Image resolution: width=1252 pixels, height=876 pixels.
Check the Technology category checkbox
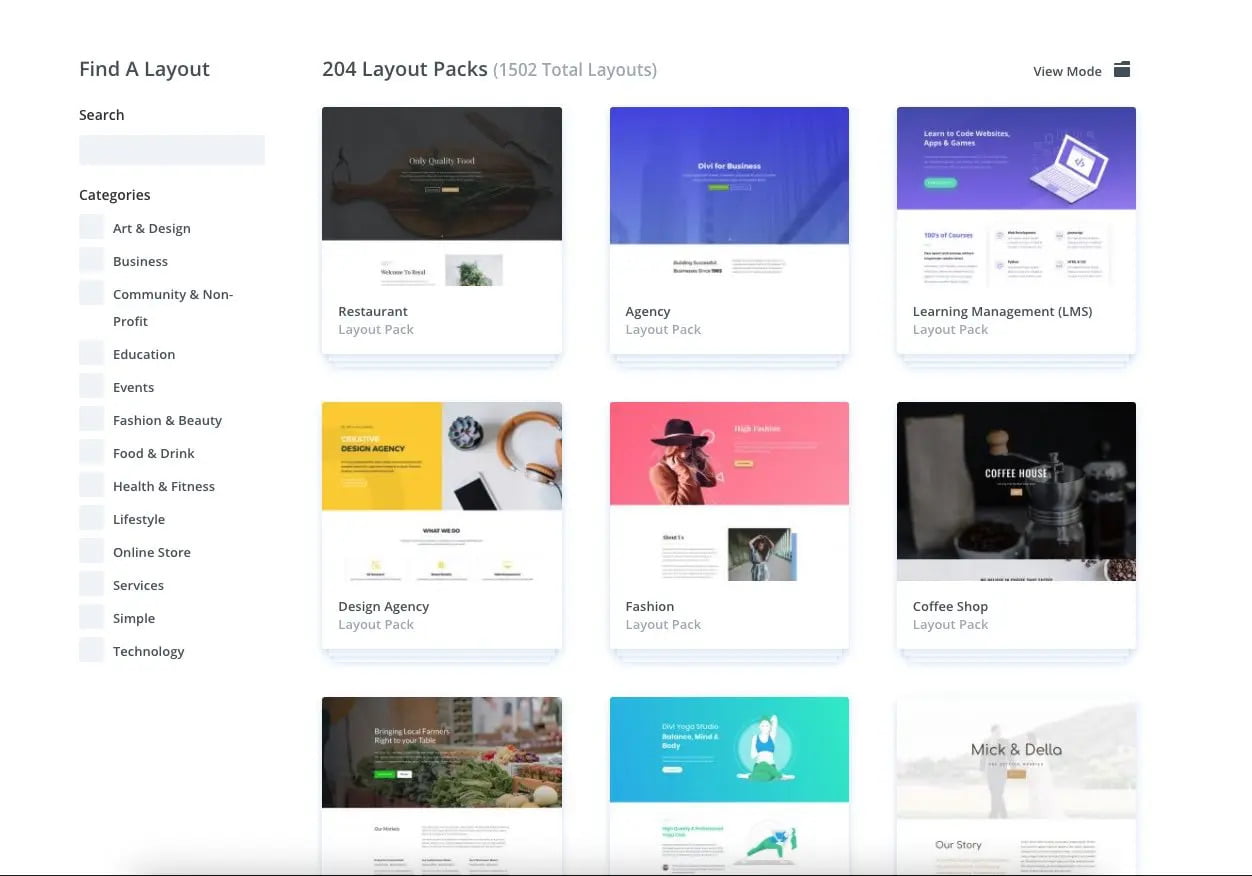coord(91,650)
